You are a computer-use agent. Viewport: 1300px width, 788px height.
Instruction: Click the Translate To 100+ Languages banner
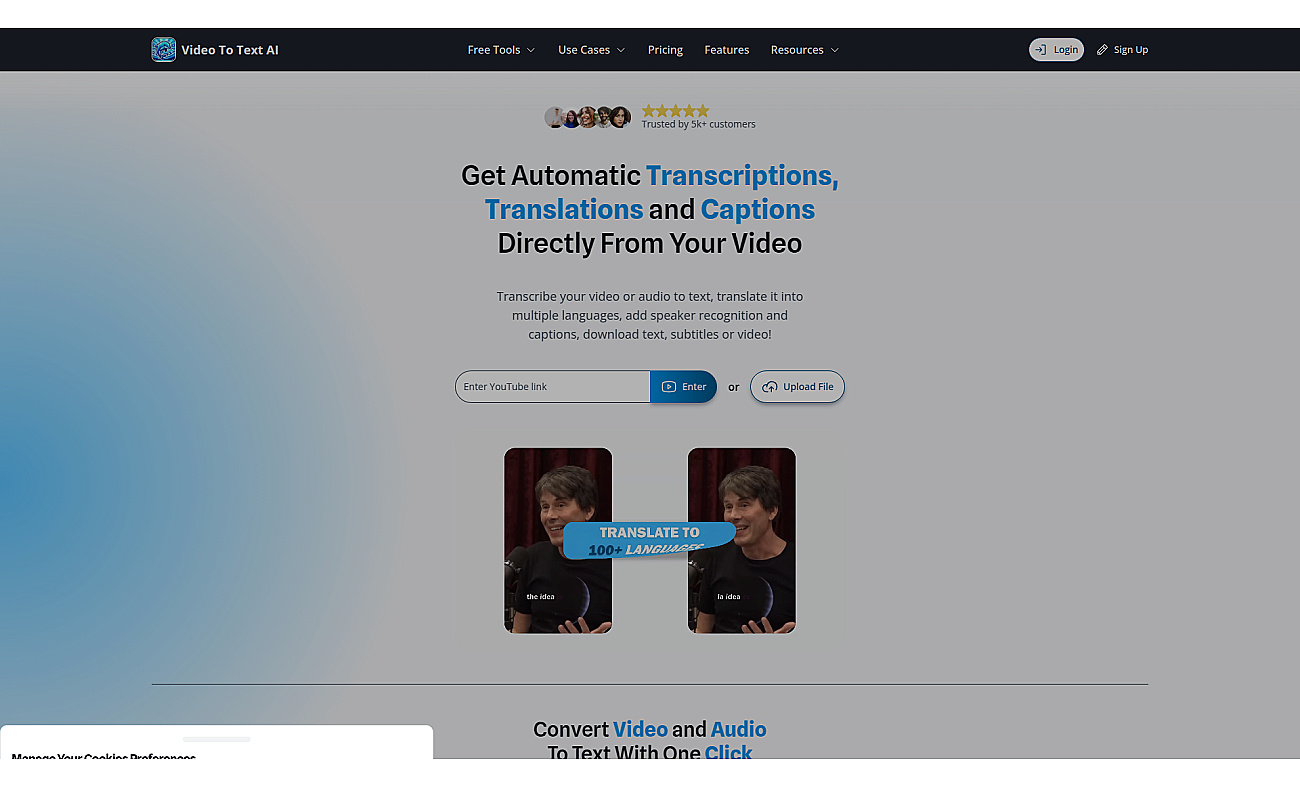pos(649,540)
